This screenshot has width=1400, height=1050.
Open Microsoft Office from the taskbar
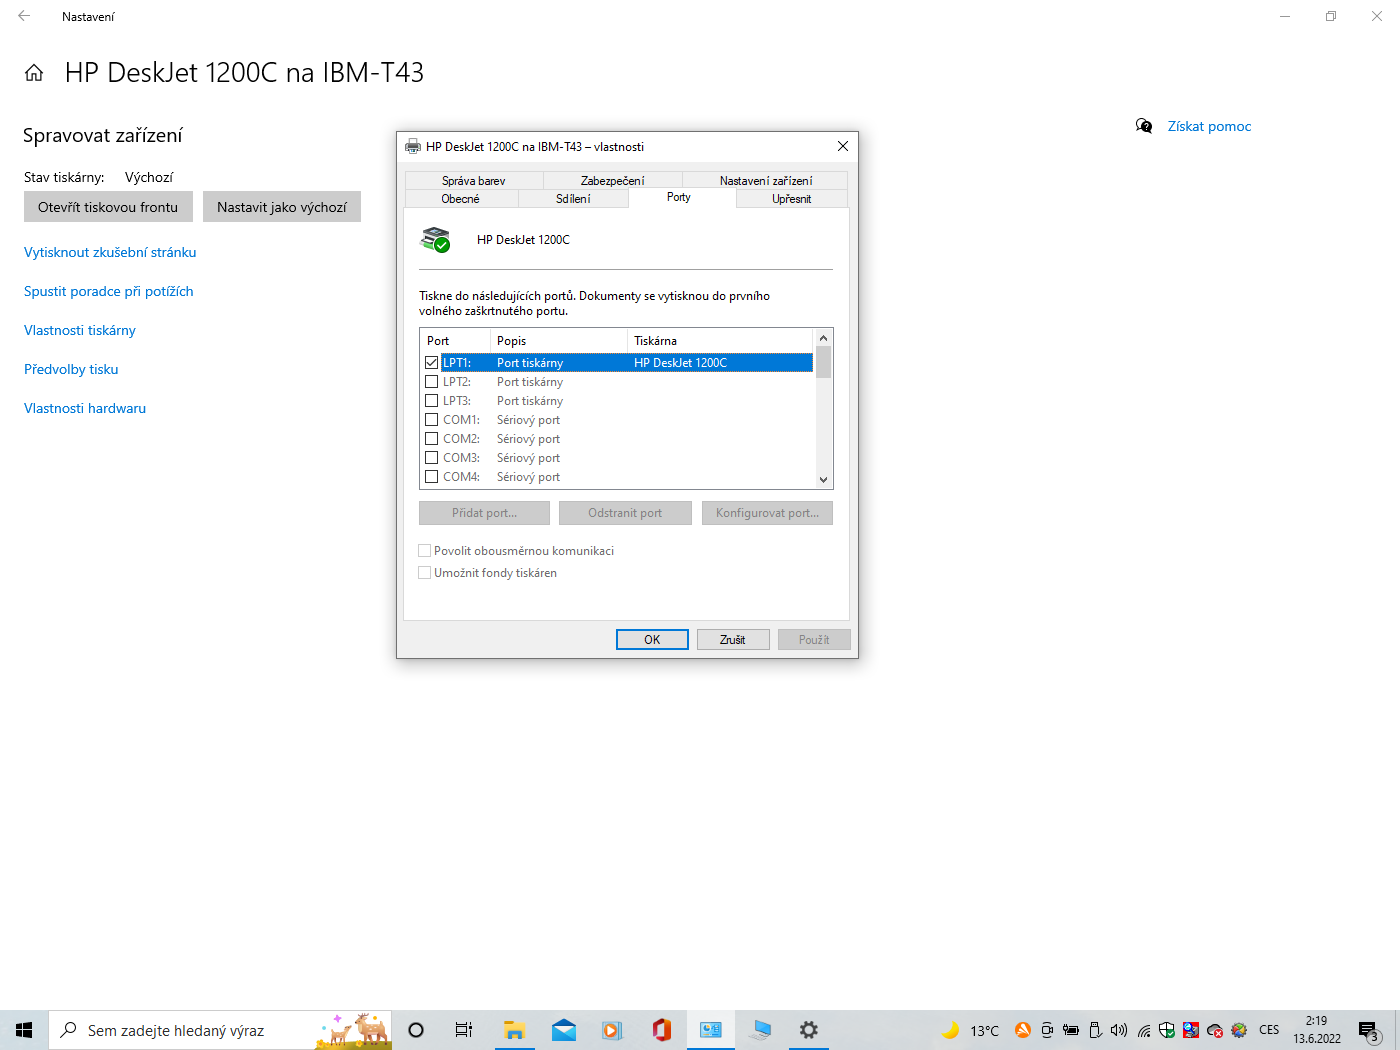tap(661, 1030)
